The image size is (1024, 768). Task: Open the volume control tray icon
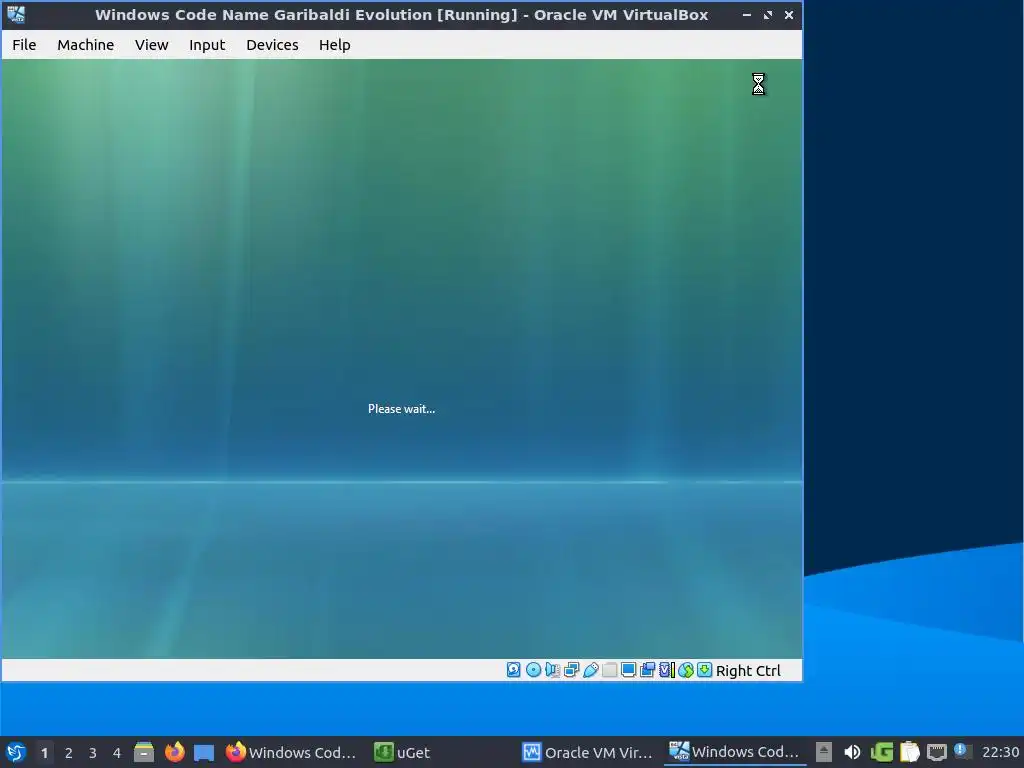pyautogui.click(x=852, y=752)
